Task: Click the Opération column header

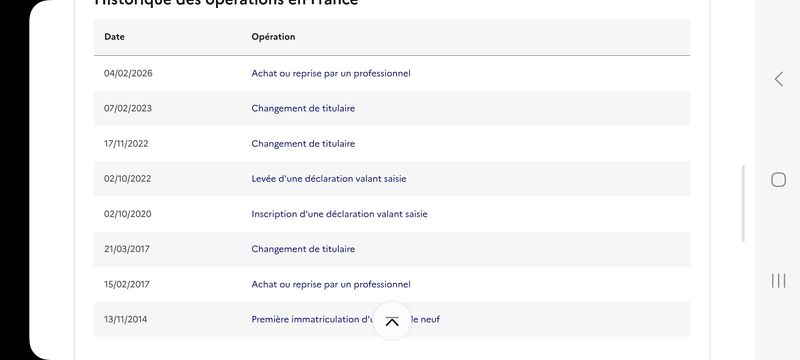Action: (x=273, y=37)
